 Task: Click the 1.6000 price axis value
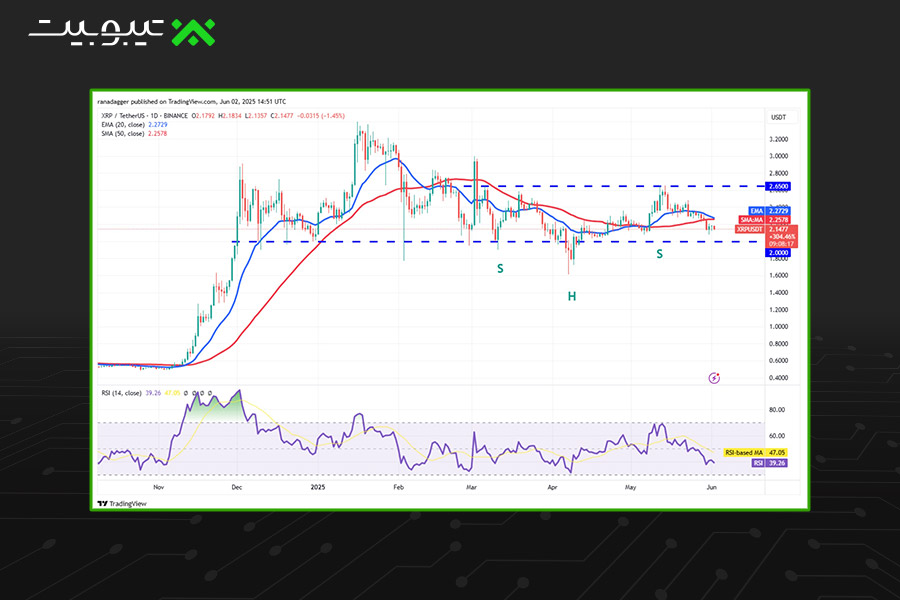pyautogui.click(x=778, y=276)
